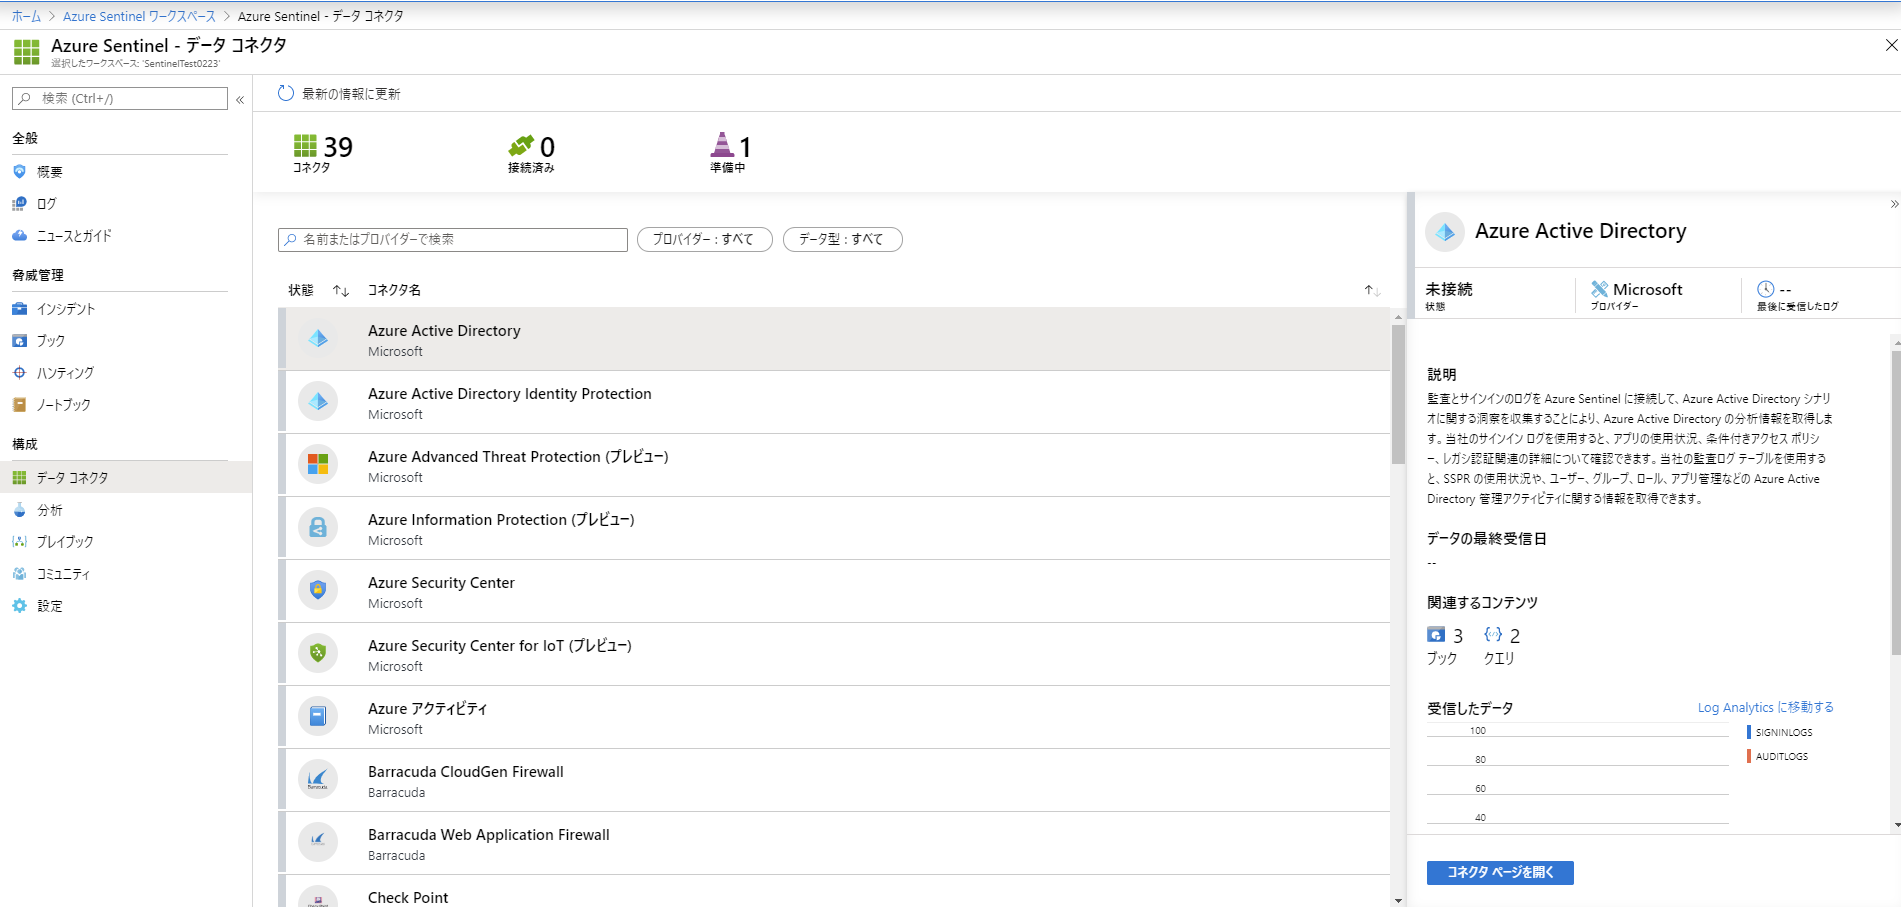Screen dimensions: 1902x908
Task: Click the Azure Security Center for IoT icon
Action: tap(318, 654)
